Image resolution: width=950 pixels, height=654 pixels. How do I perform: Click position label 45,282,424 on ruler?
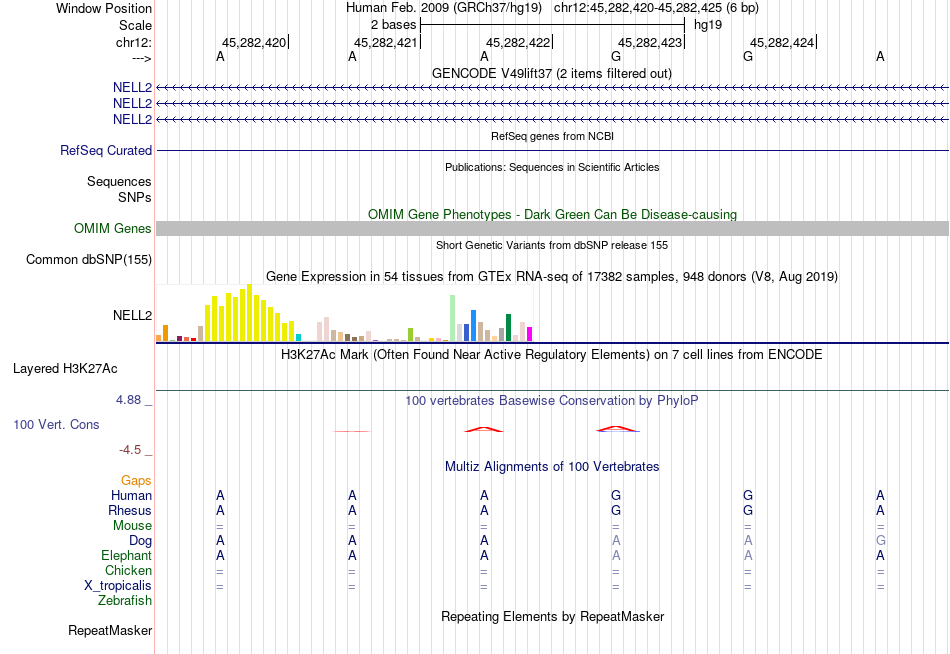point(782,42)
